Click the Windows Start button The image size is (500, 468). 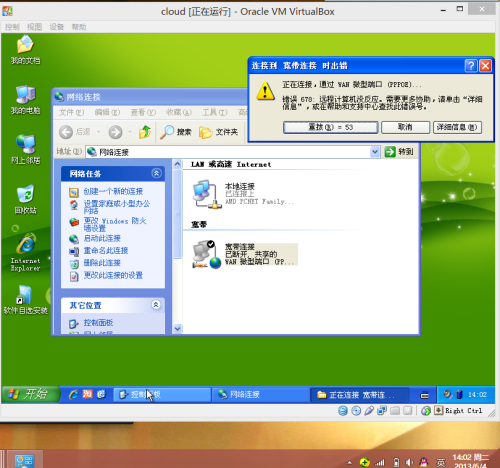pos(31,394)
